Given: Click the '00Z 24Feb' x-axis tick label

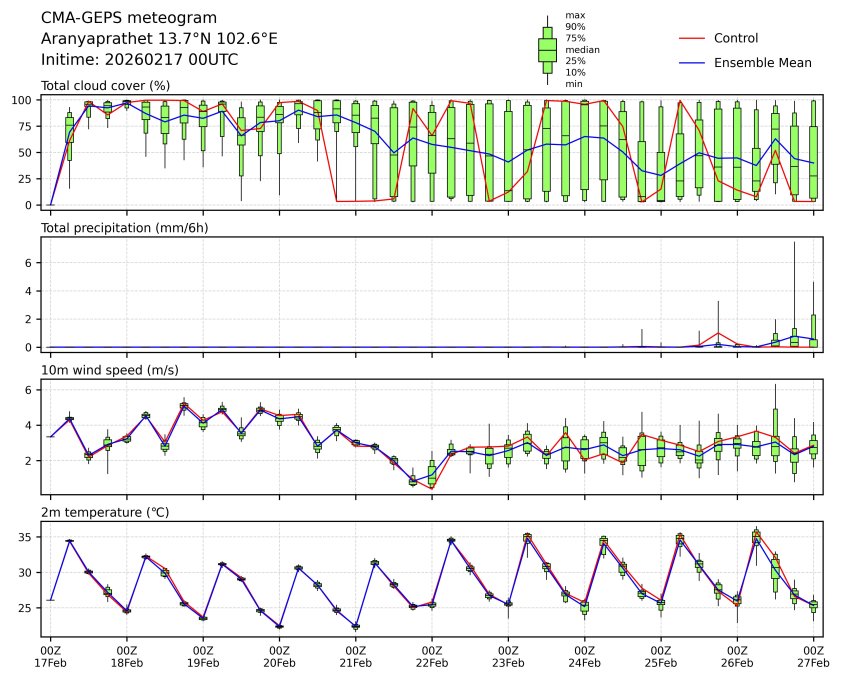Looking at the screenshot, I should coord(584,655).
